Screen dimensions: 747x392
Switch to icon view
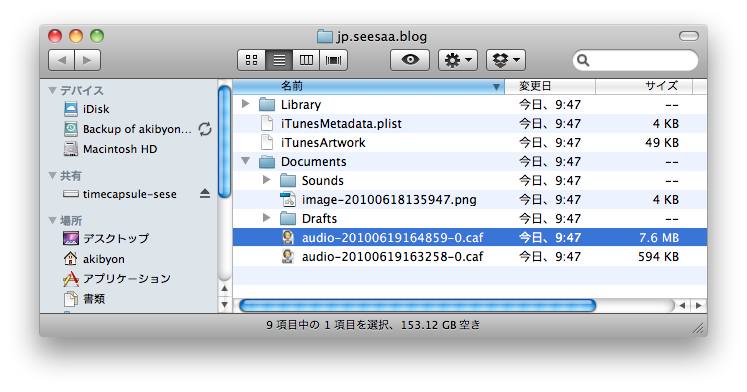click(x=252, y=60)
